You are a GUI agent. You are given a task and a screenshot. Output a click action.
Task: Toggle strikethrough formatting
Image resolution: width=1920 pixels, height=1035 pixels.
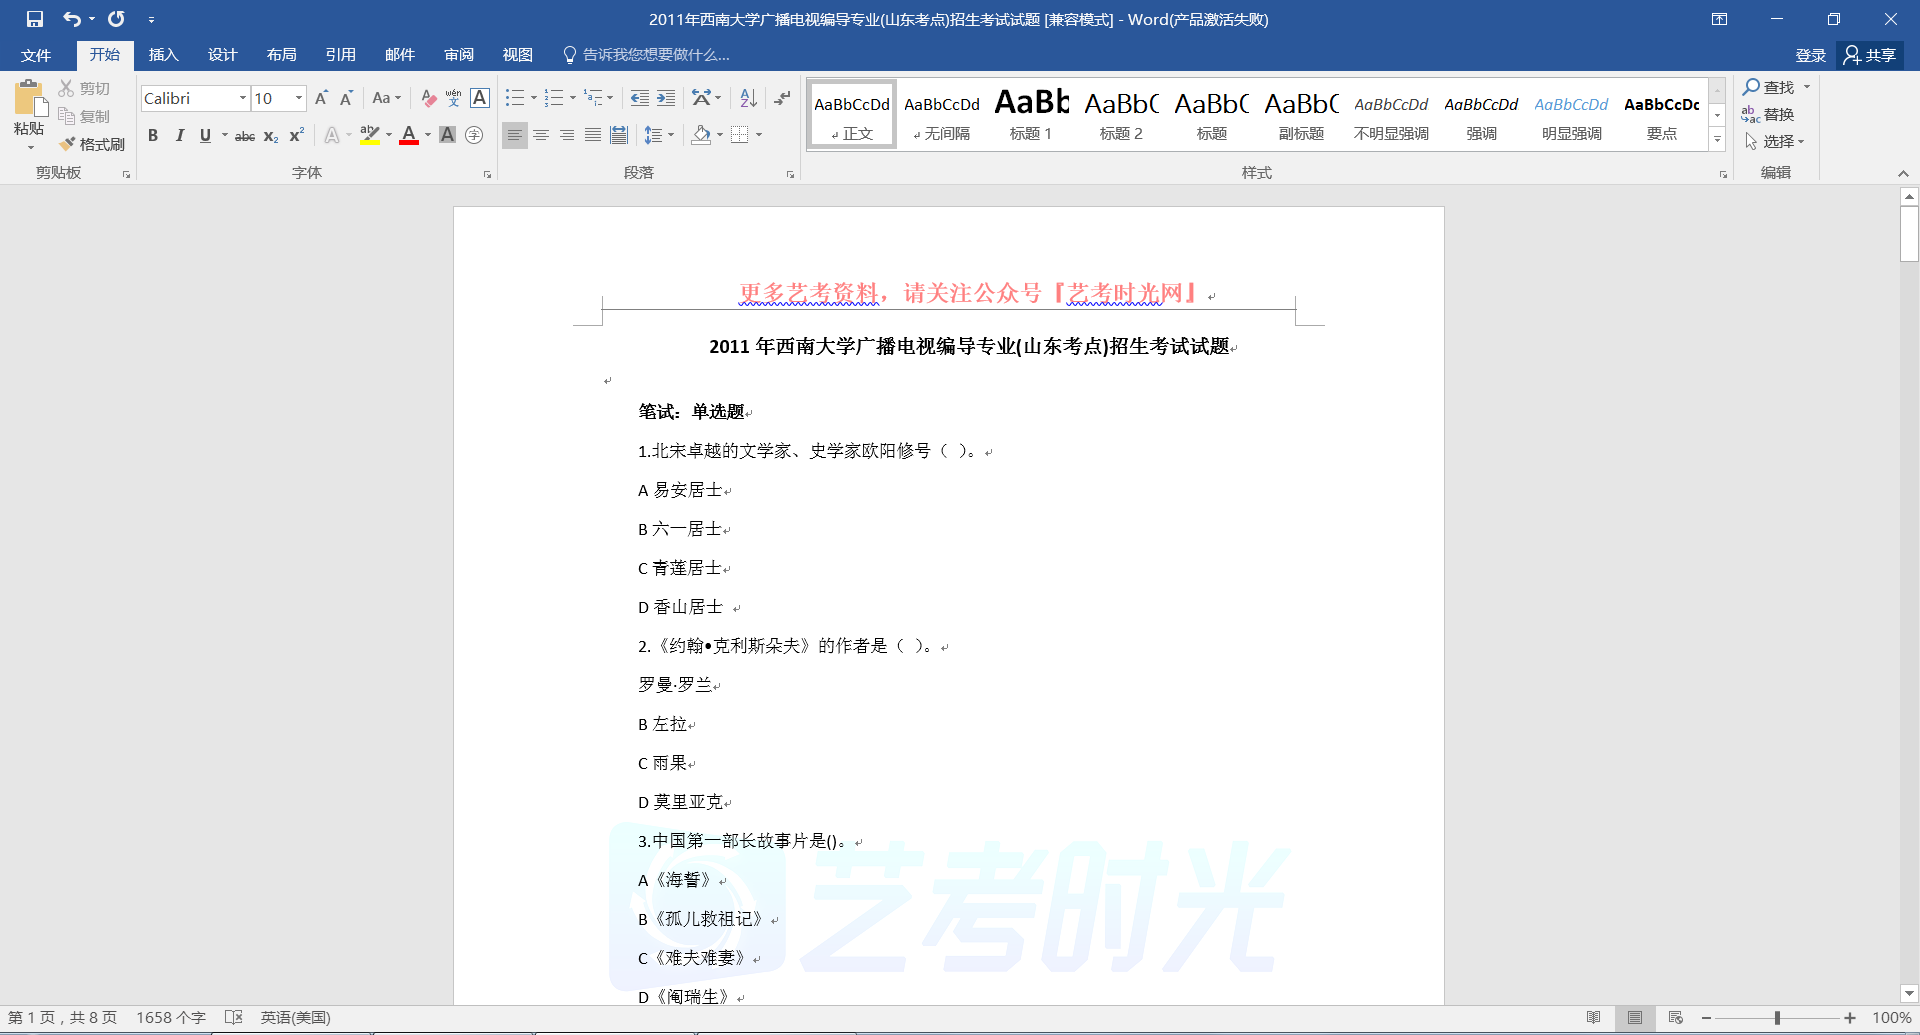(x=245, y=136)
